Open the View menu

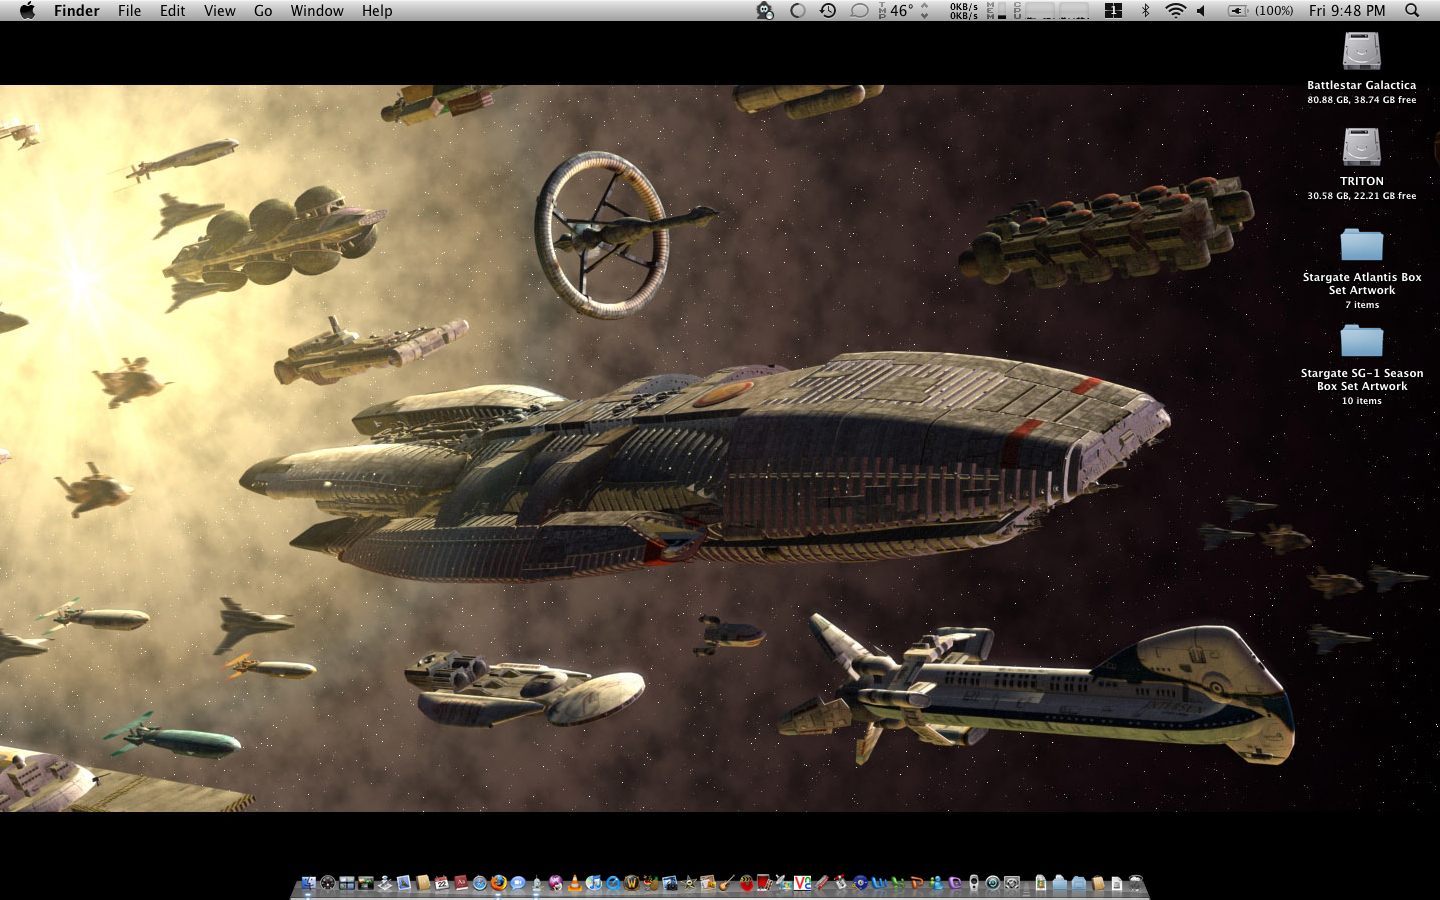click(x=219, y=11)
